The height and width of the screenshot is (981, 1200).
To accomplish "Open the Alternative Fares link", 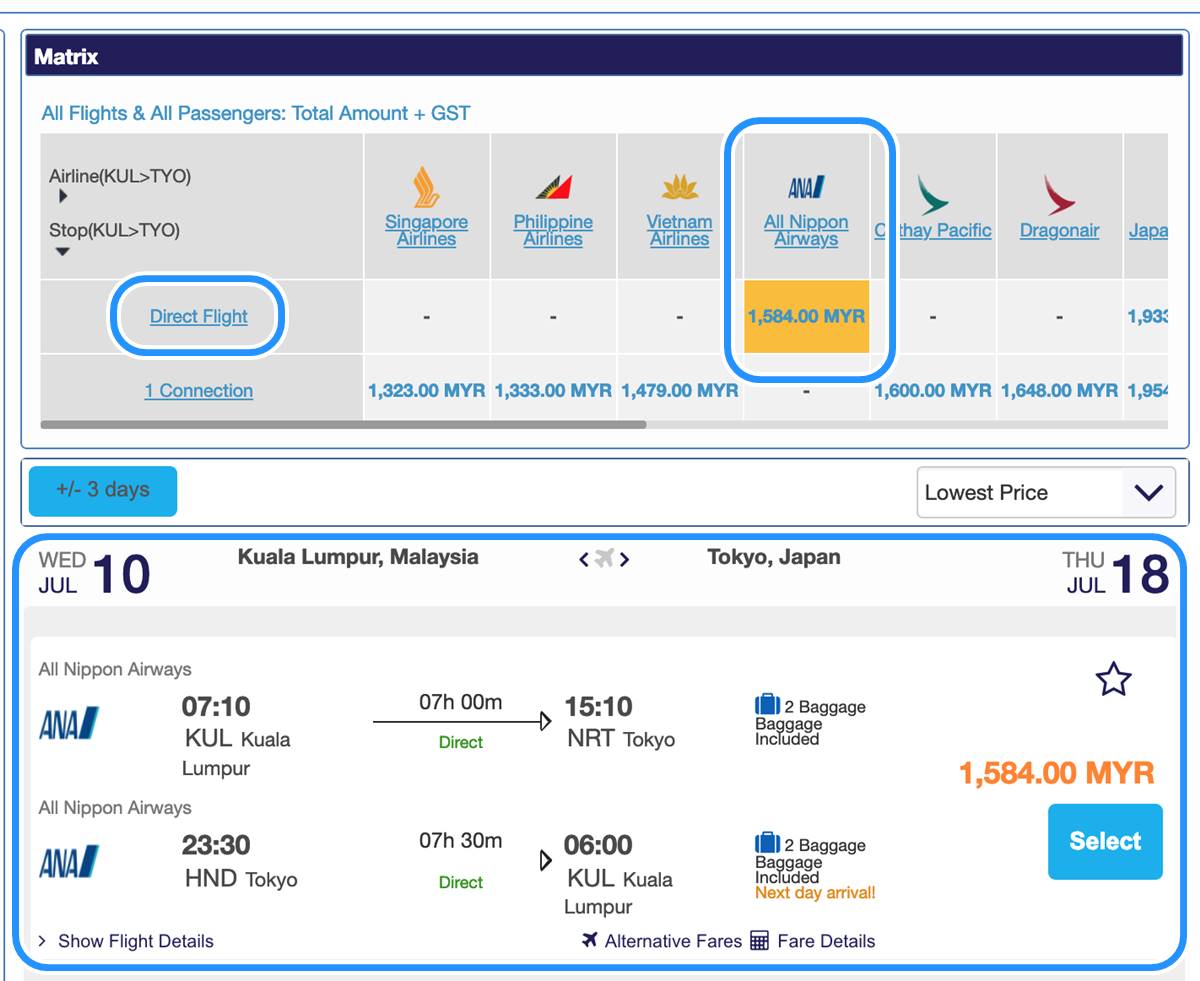I will click(x=662, y=940).
